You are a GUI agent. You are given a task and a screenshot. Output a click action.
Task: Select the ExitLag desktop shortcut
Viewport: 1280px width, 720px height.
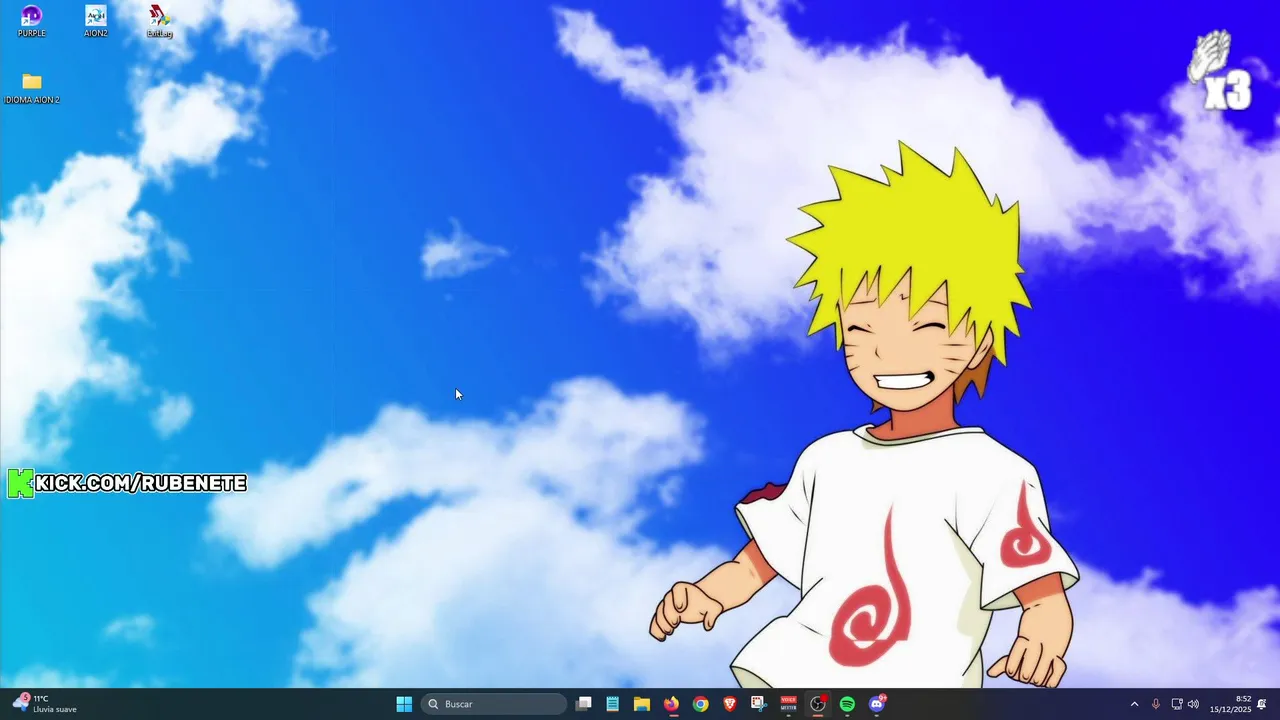[x=159, y=21]
